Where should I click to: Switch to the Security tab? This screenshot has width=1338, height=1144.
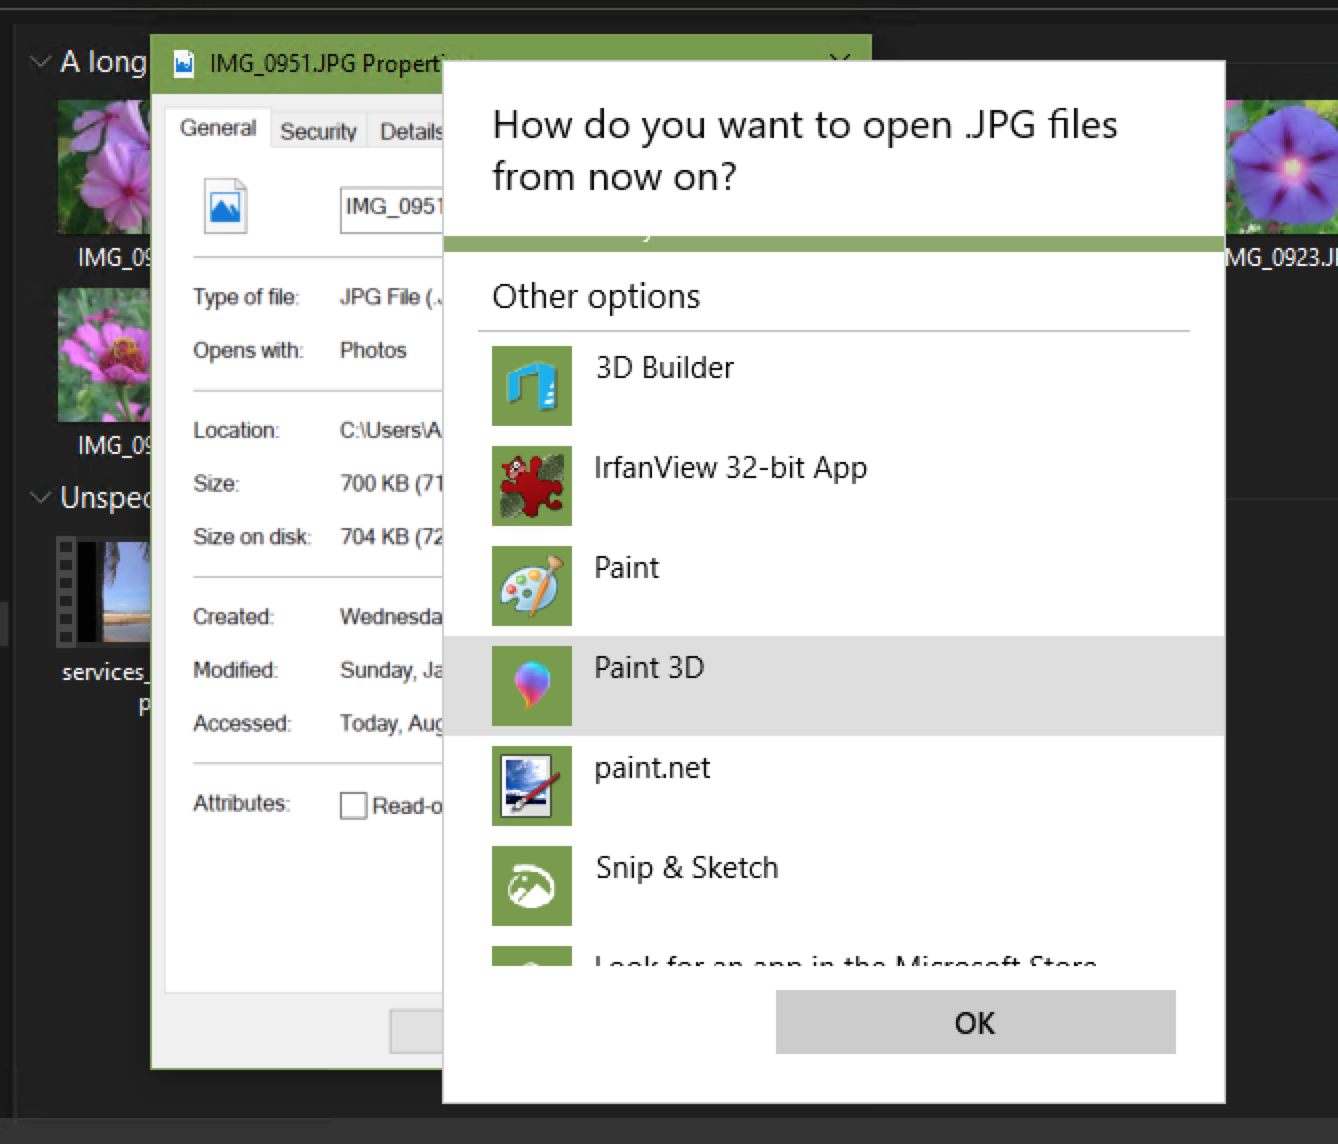click(x=317, y=130)
